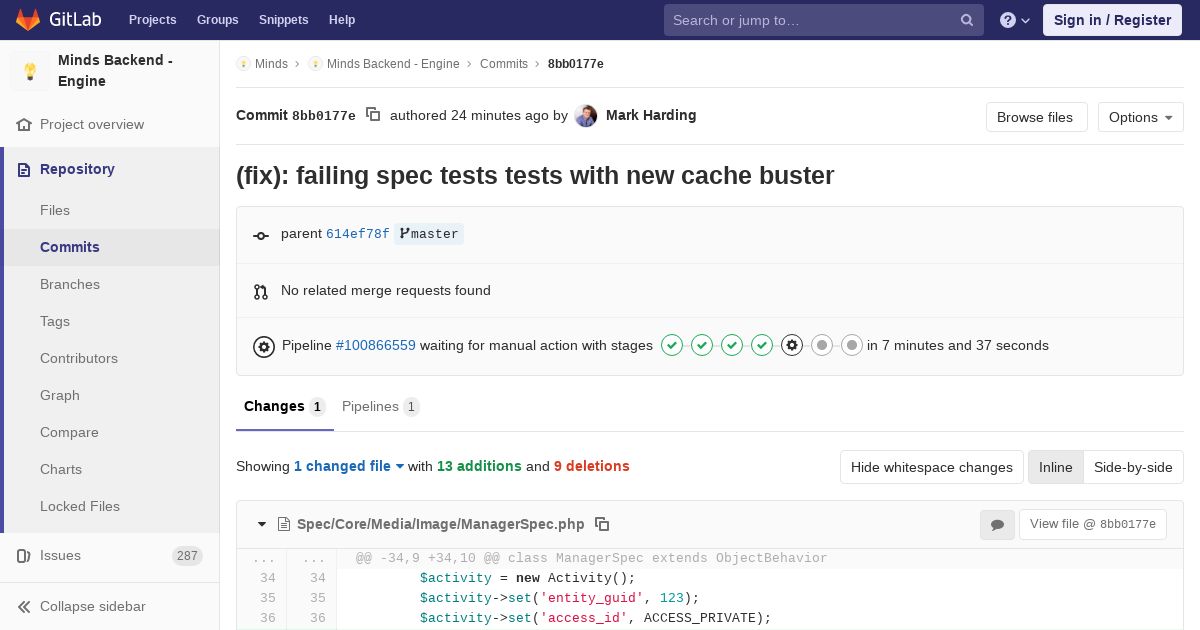Expand the 1 changed file dropdown
This screenshot has height=630, width=1200.
[x=349, y=466]
